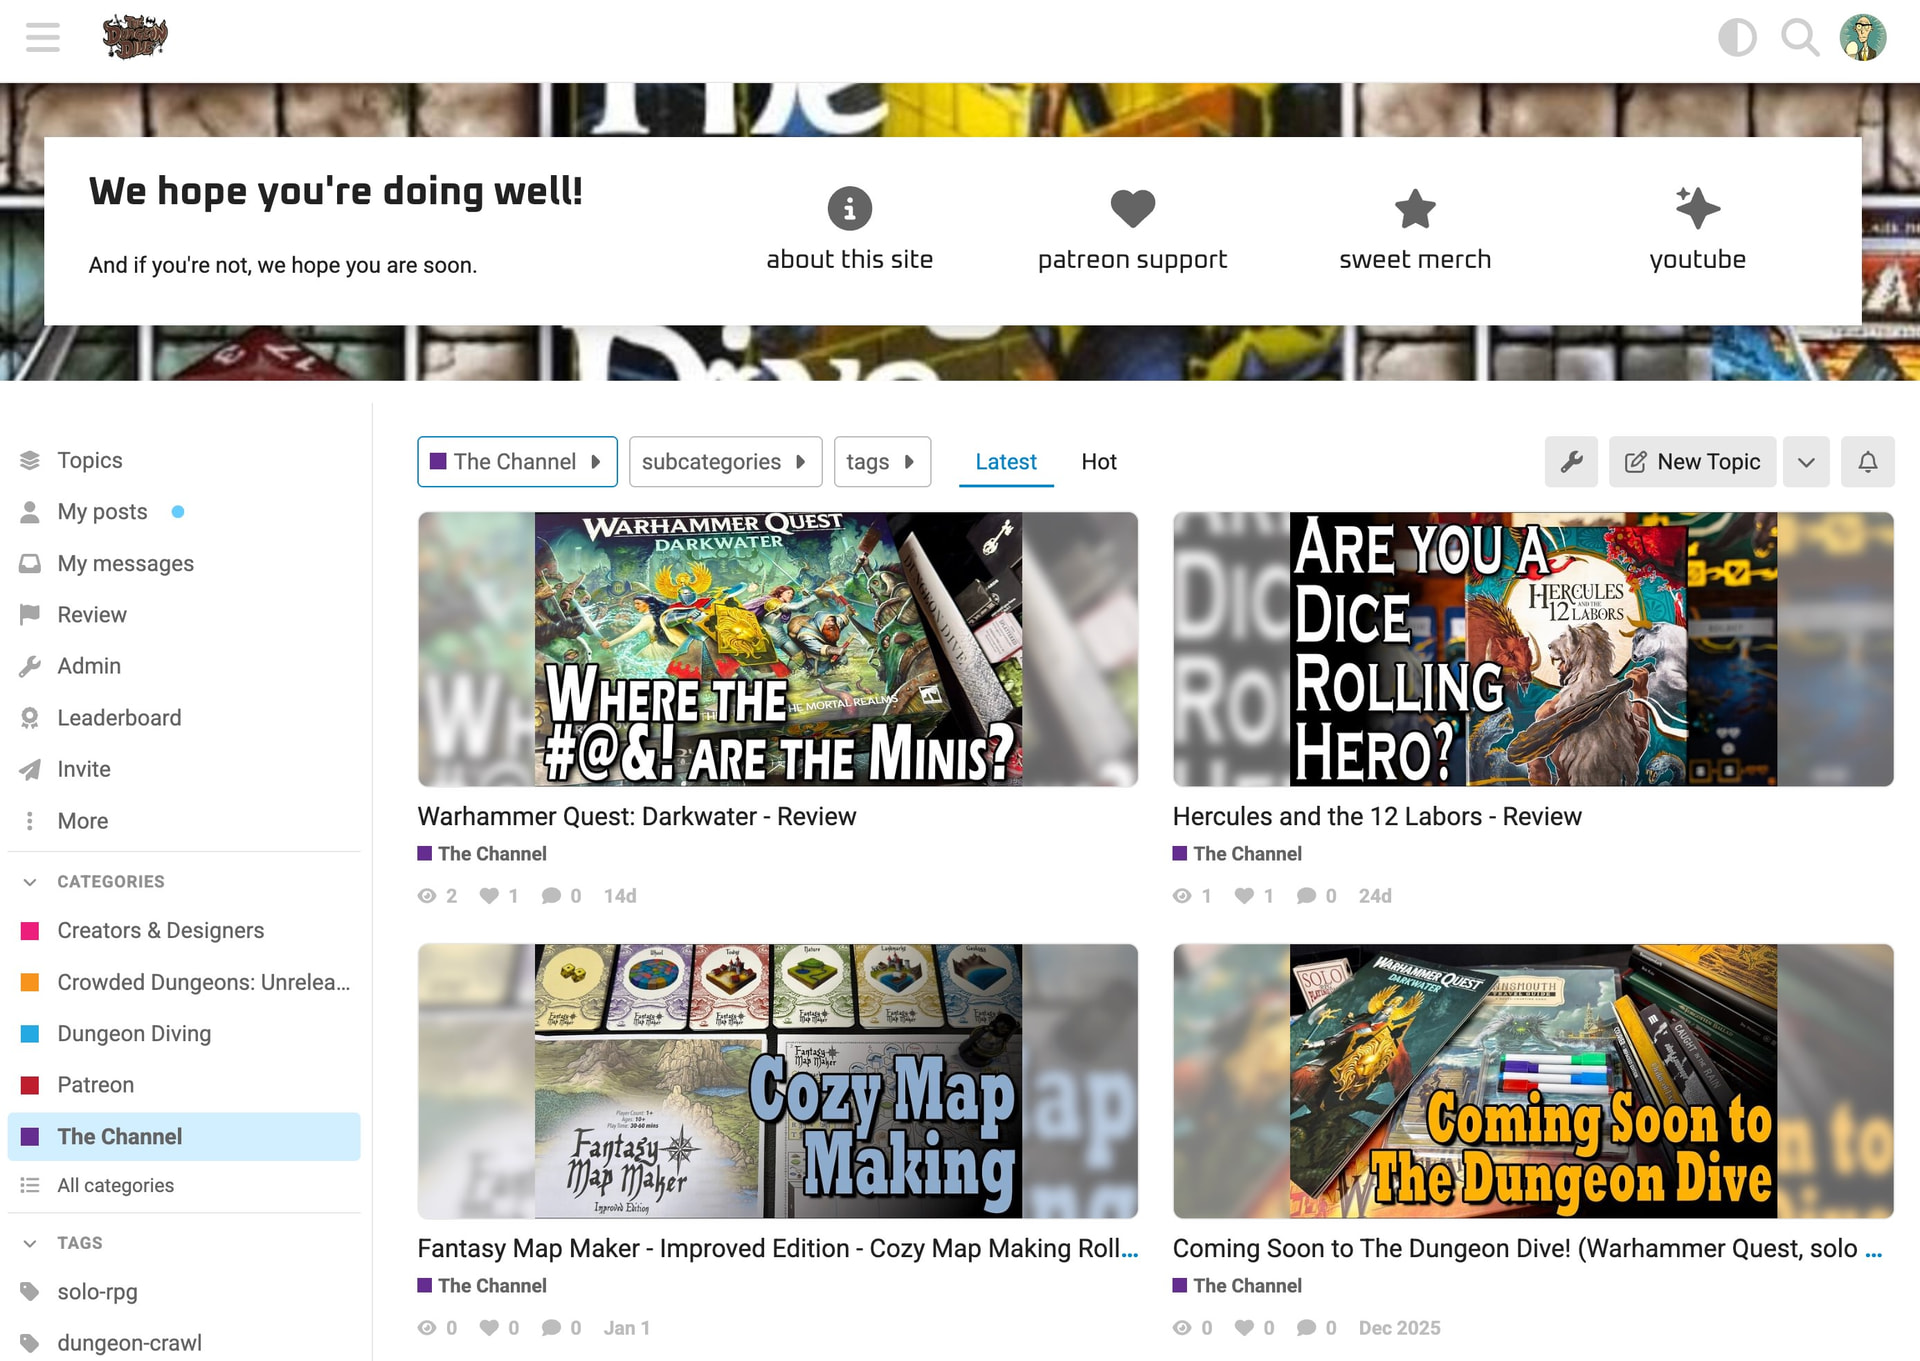
Task: Open the category admin wrench button
Action: click(x=1570, y=462)
